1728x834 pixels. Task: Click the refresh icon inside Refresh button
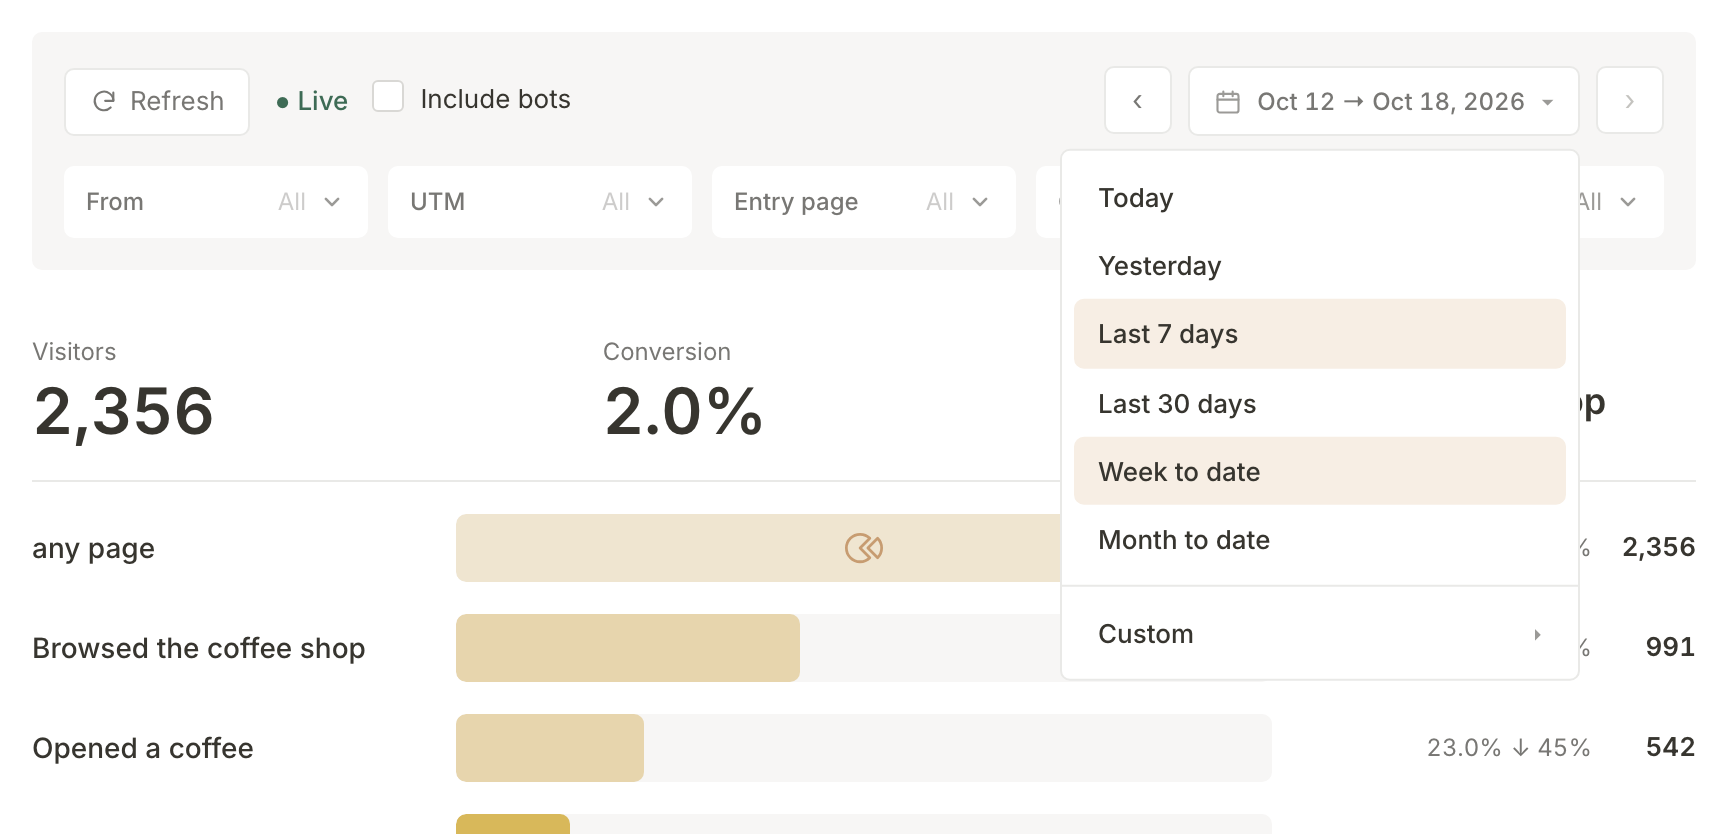pos(104,101)
